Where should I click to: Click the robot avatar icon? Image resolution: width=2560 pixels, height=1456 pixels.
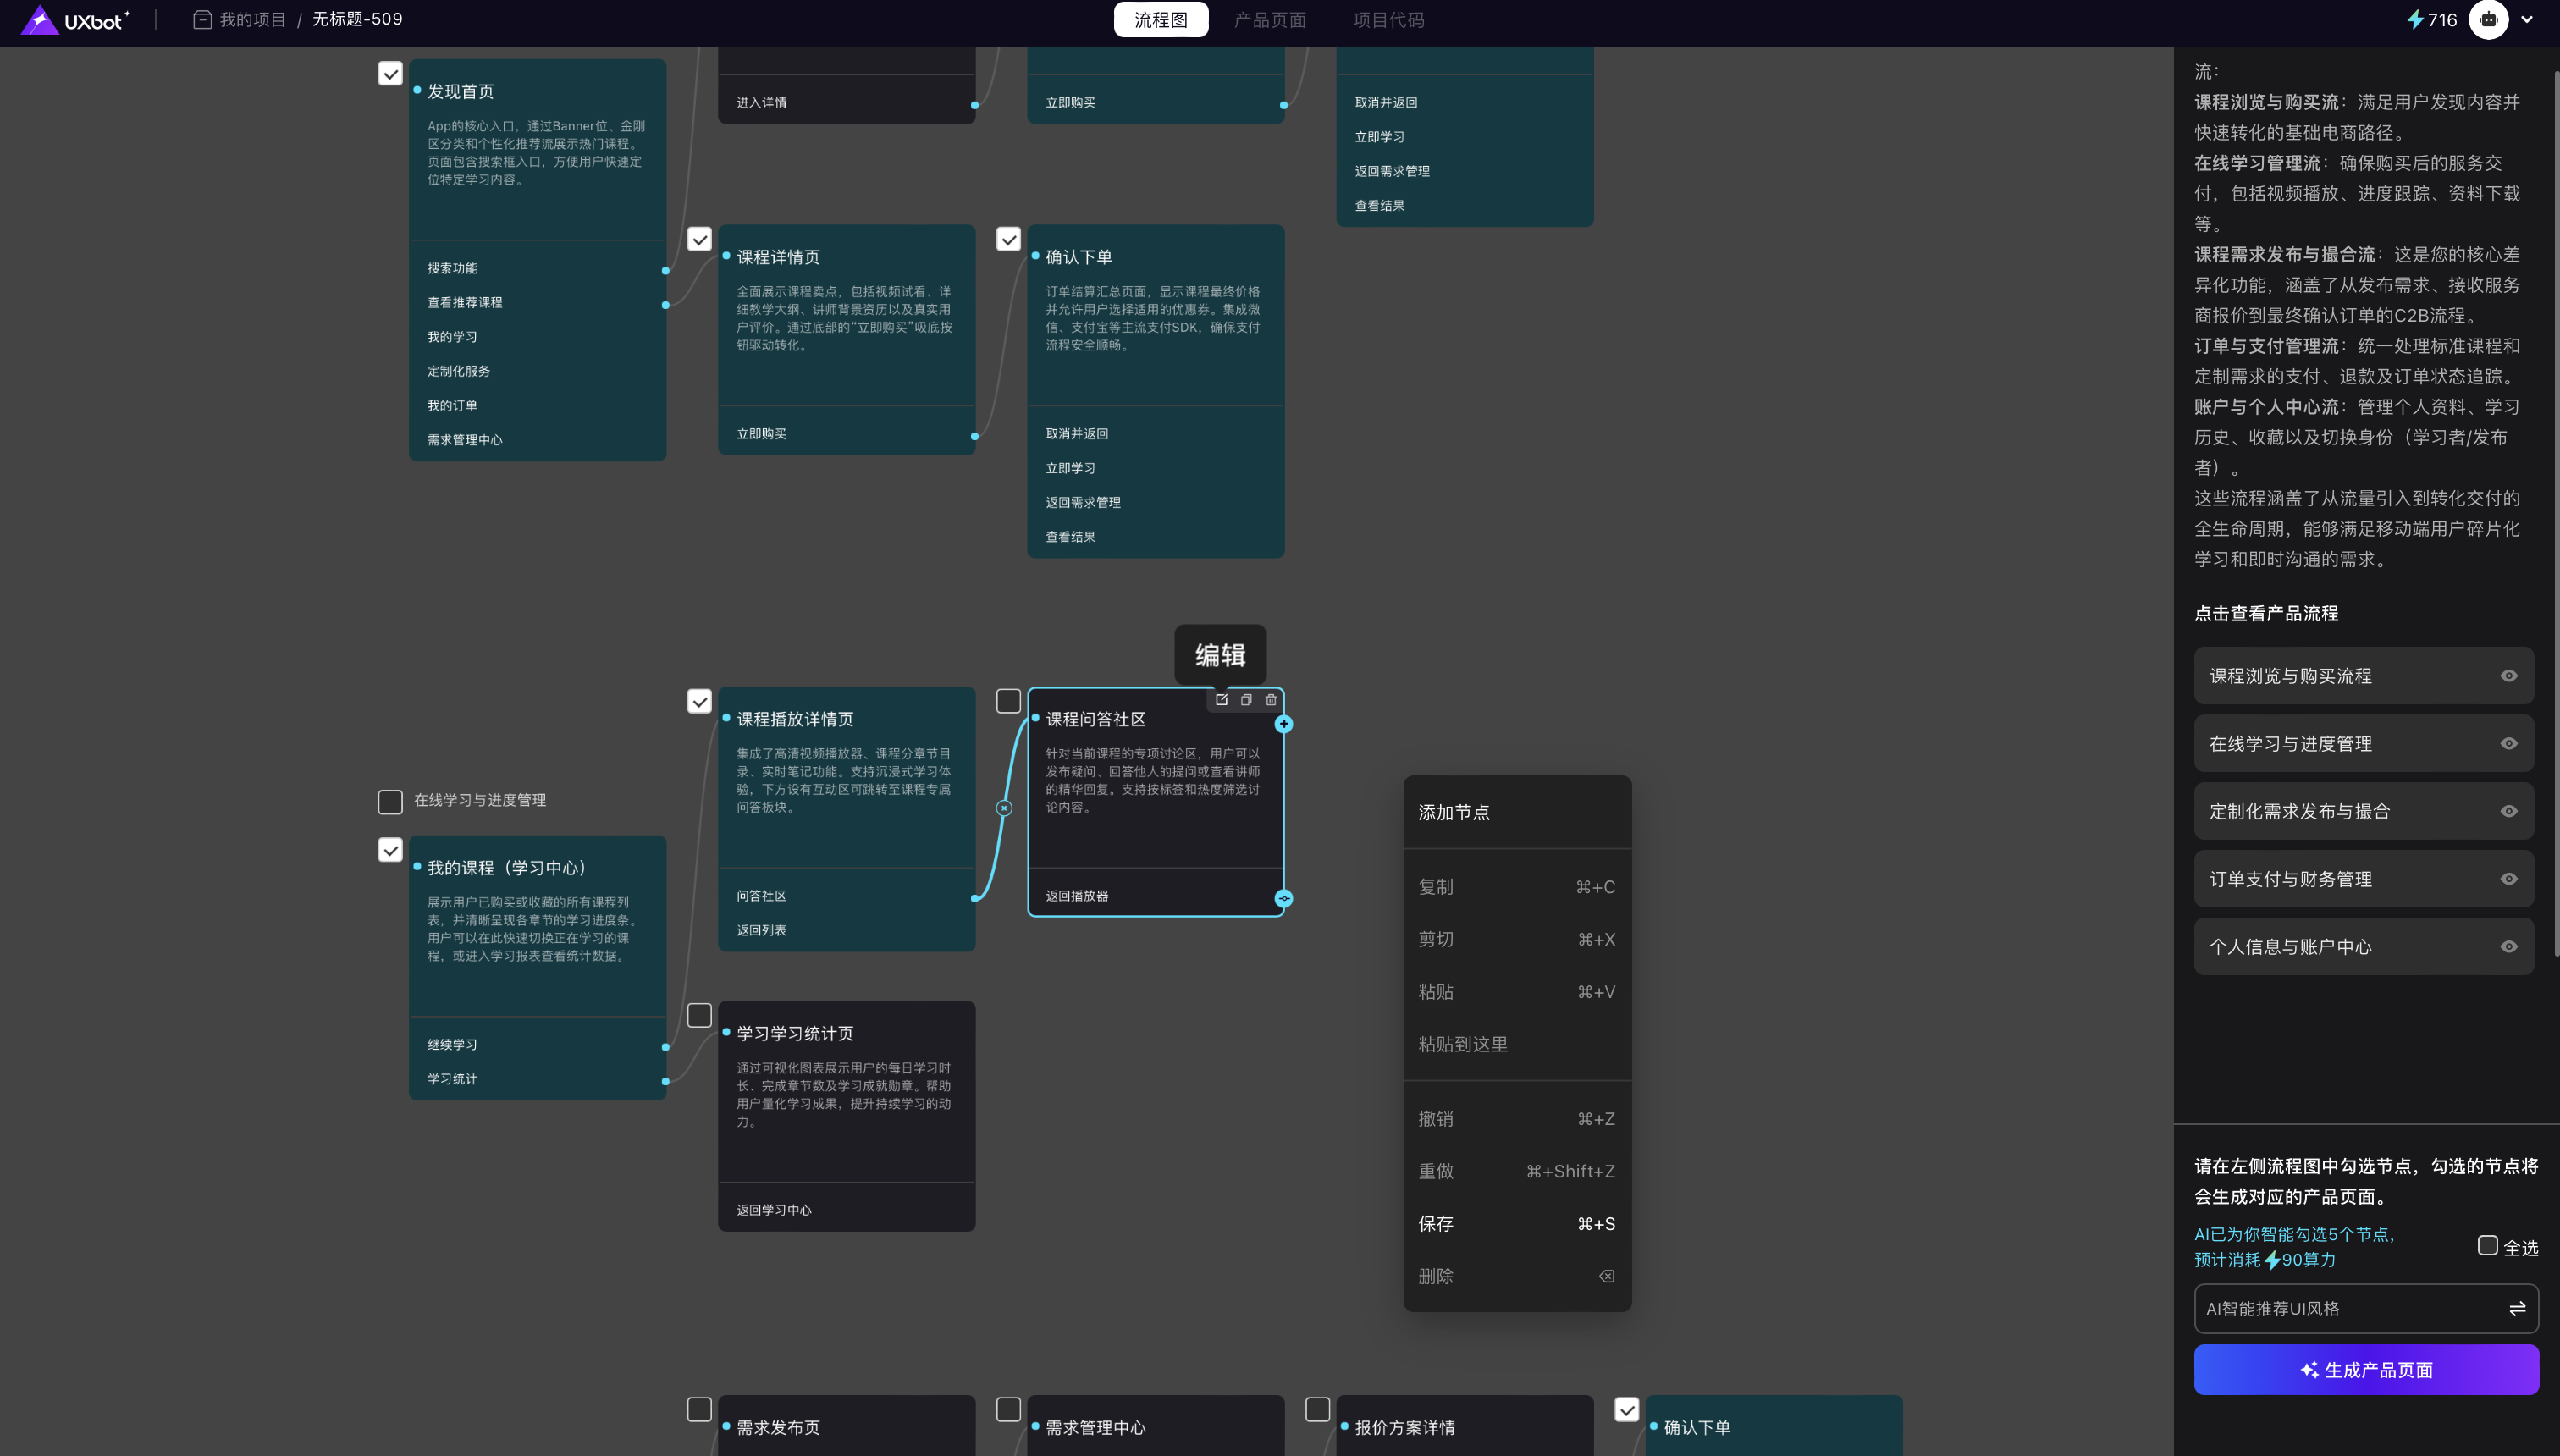click(x=2487, y=20)
